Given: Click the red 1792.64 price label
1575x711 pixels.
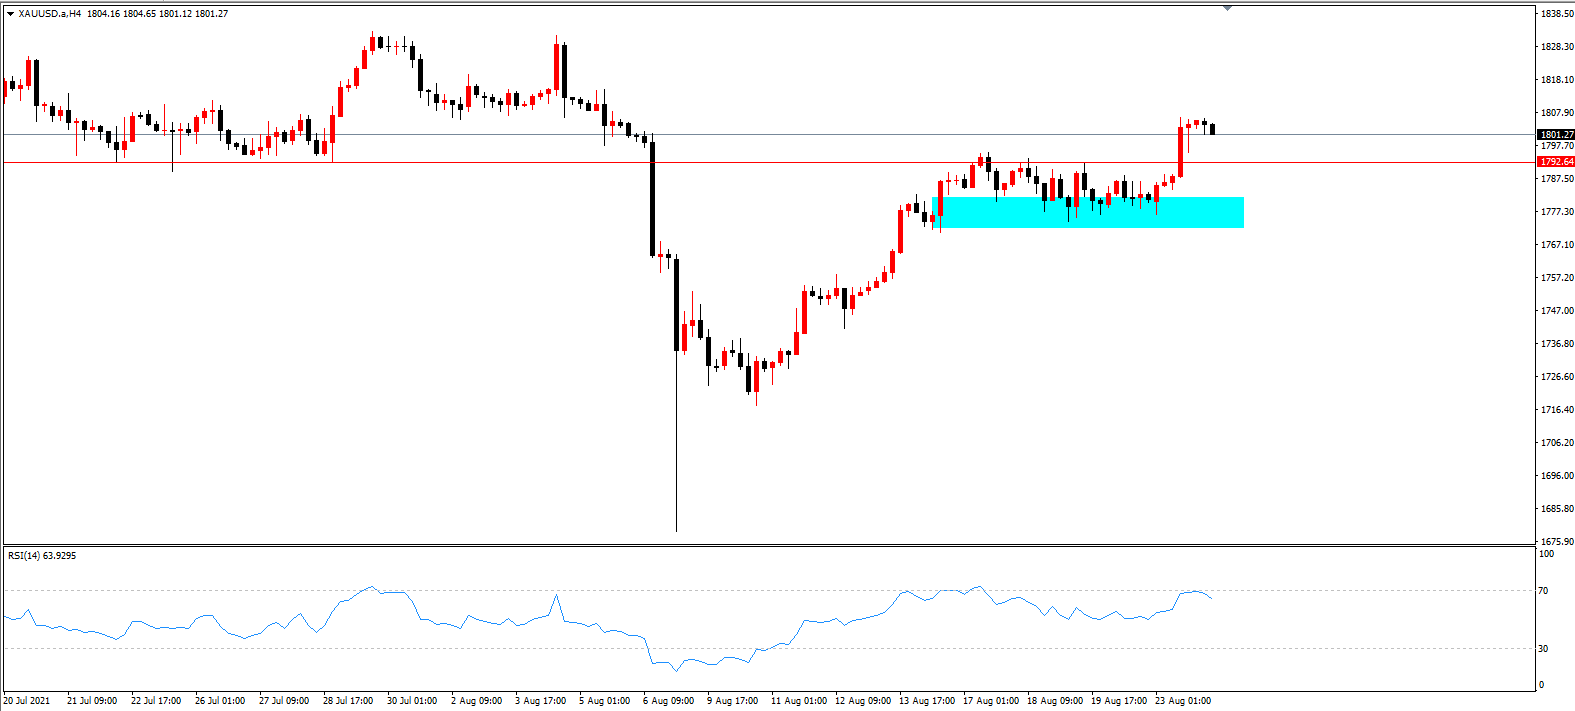Looking at the screenshot, I should point(1556,161).
